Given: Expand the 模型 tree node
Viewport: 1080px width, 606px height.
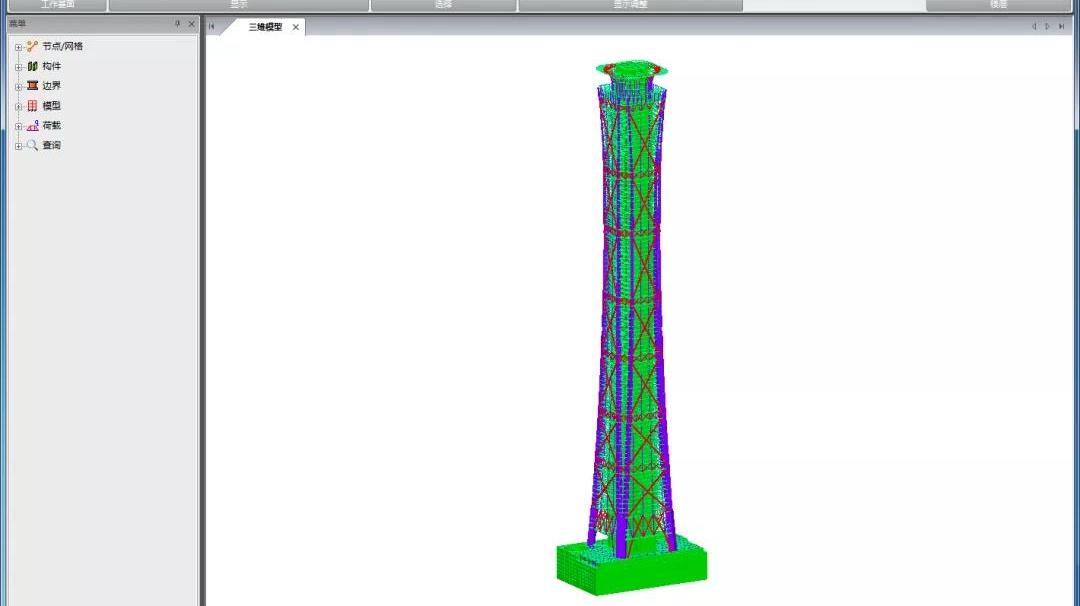Looking at the screenshot, I should (19, 107).
